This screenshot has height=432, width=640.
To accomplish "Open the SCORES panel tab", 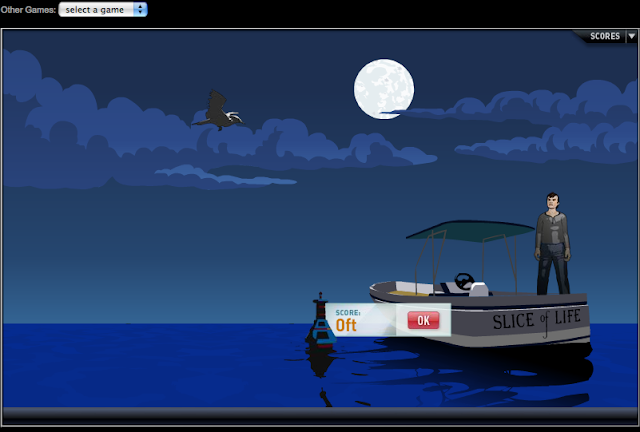I will [604, 36].
